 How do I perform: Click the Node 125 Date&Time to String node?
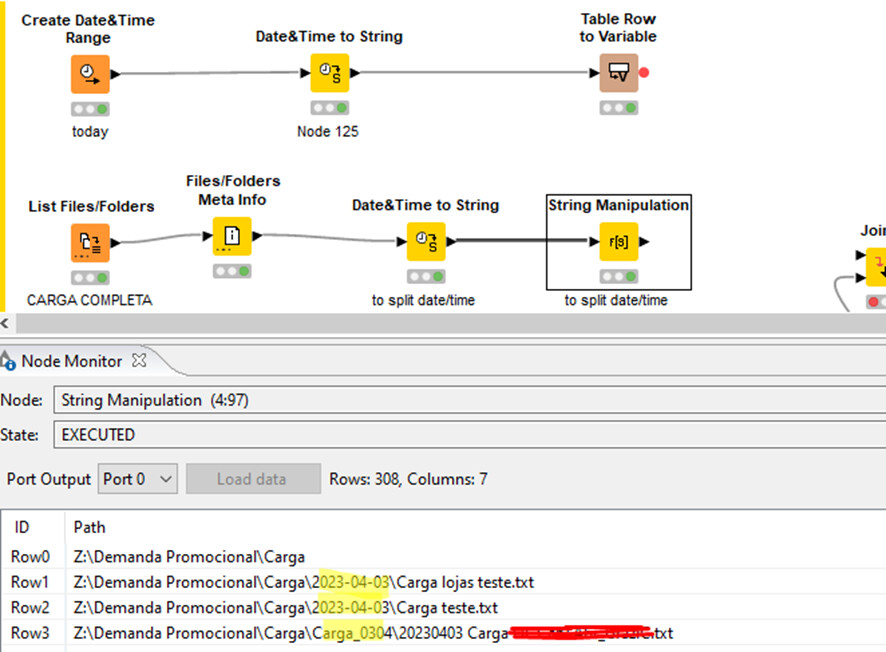(329, 73)
